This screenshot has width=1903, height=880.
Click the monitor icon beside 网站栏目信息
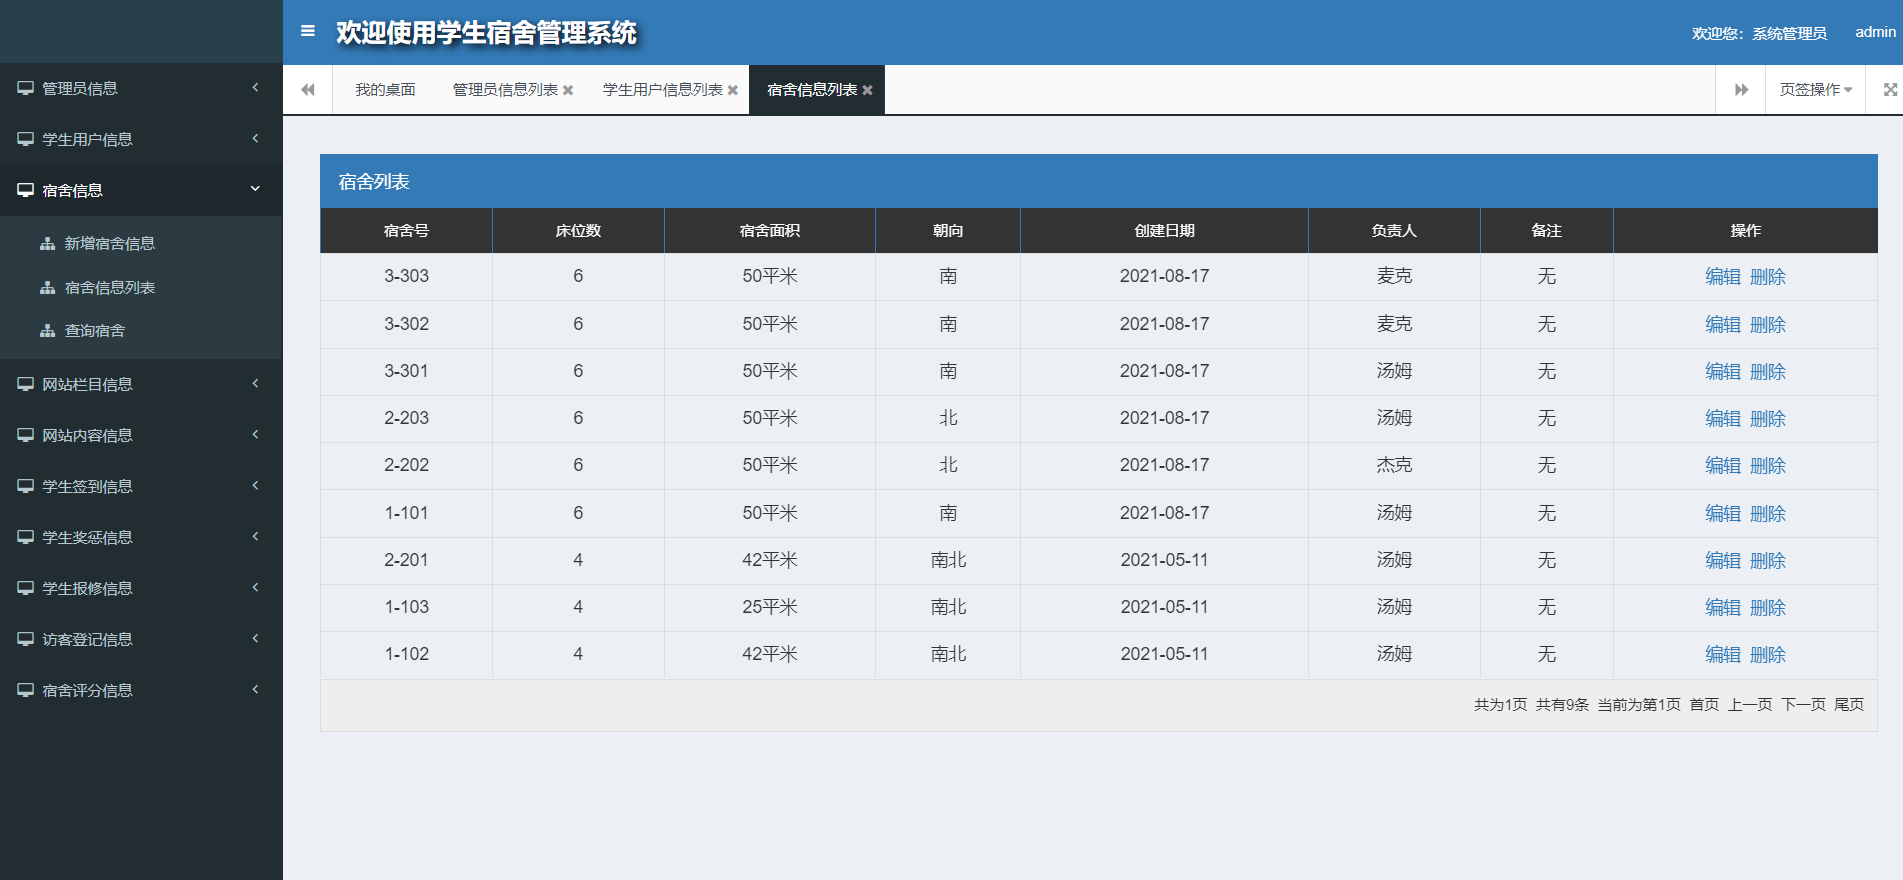pyautogui.click(x=25, y=384)
